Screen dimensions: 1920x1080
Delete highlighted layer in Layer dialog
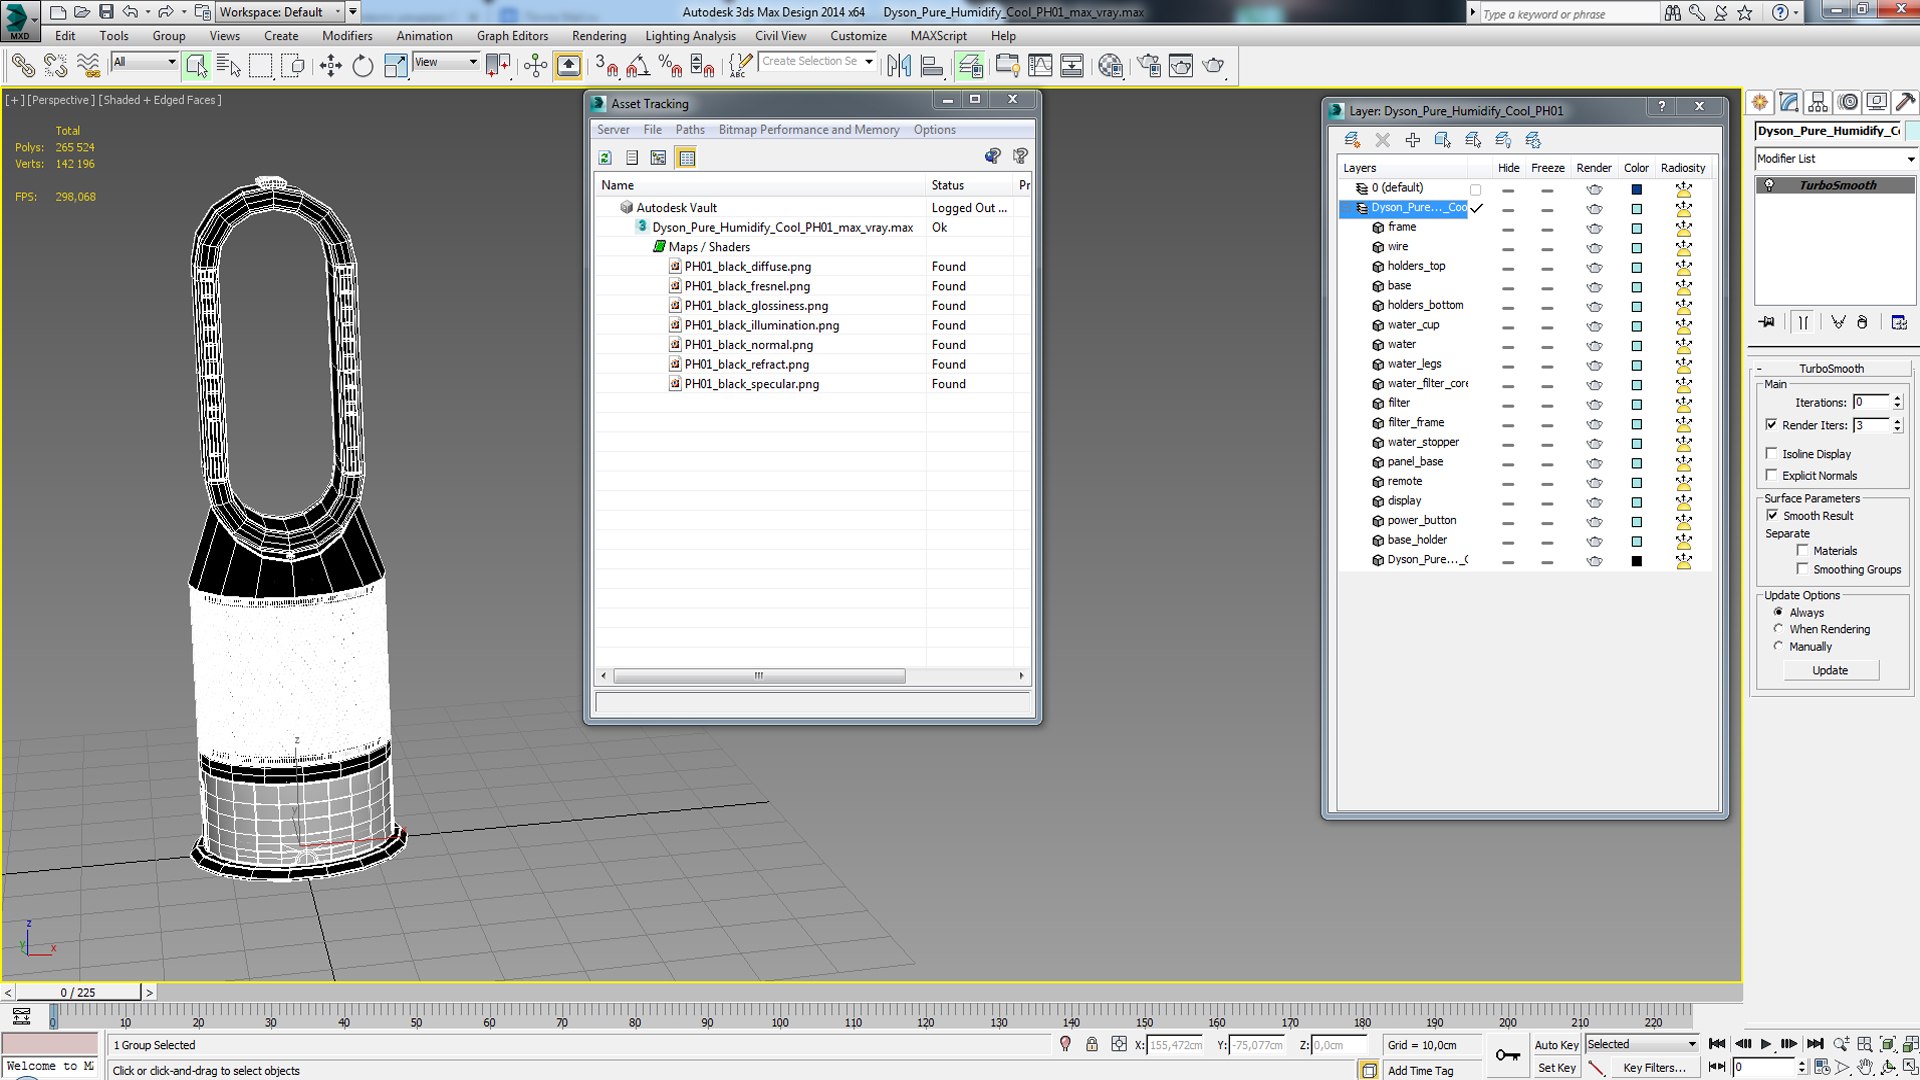pos(1382,140)
